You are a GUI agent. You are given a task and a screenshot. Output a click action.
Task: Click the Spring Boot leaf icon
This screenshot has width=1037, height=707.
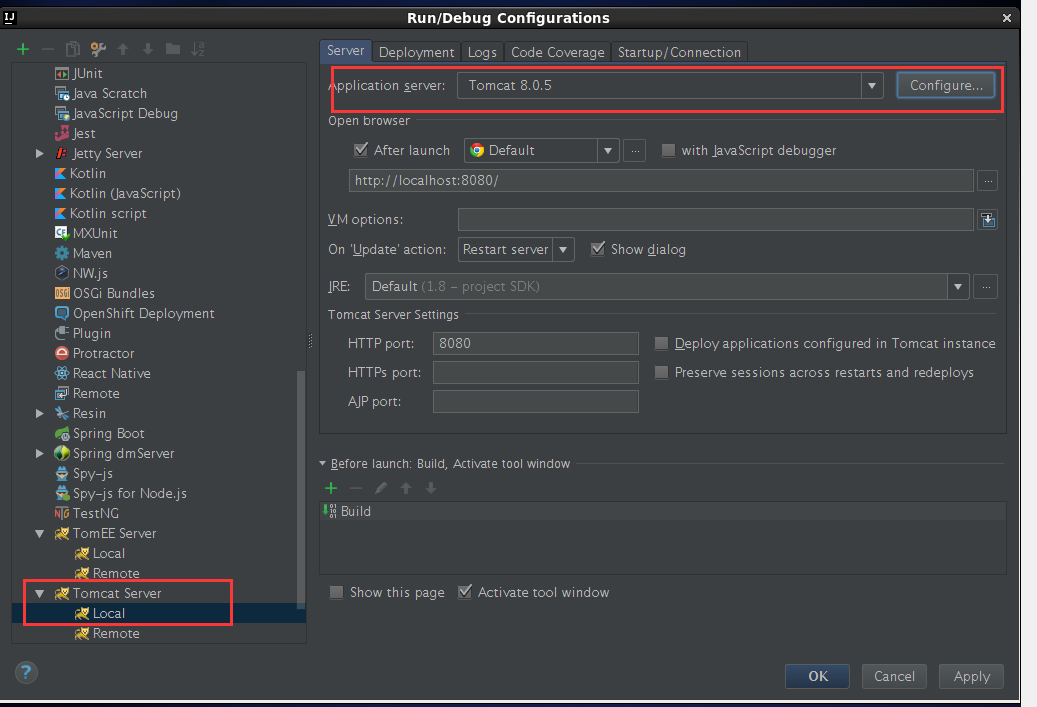[62, 433]
